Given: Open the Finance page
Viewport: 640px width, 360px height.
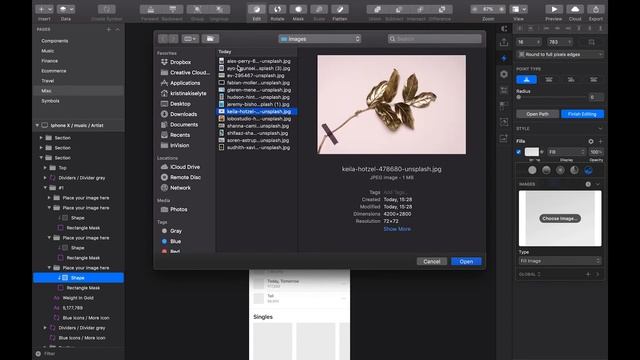Looking at the screenshot, I should click(49, 61).
